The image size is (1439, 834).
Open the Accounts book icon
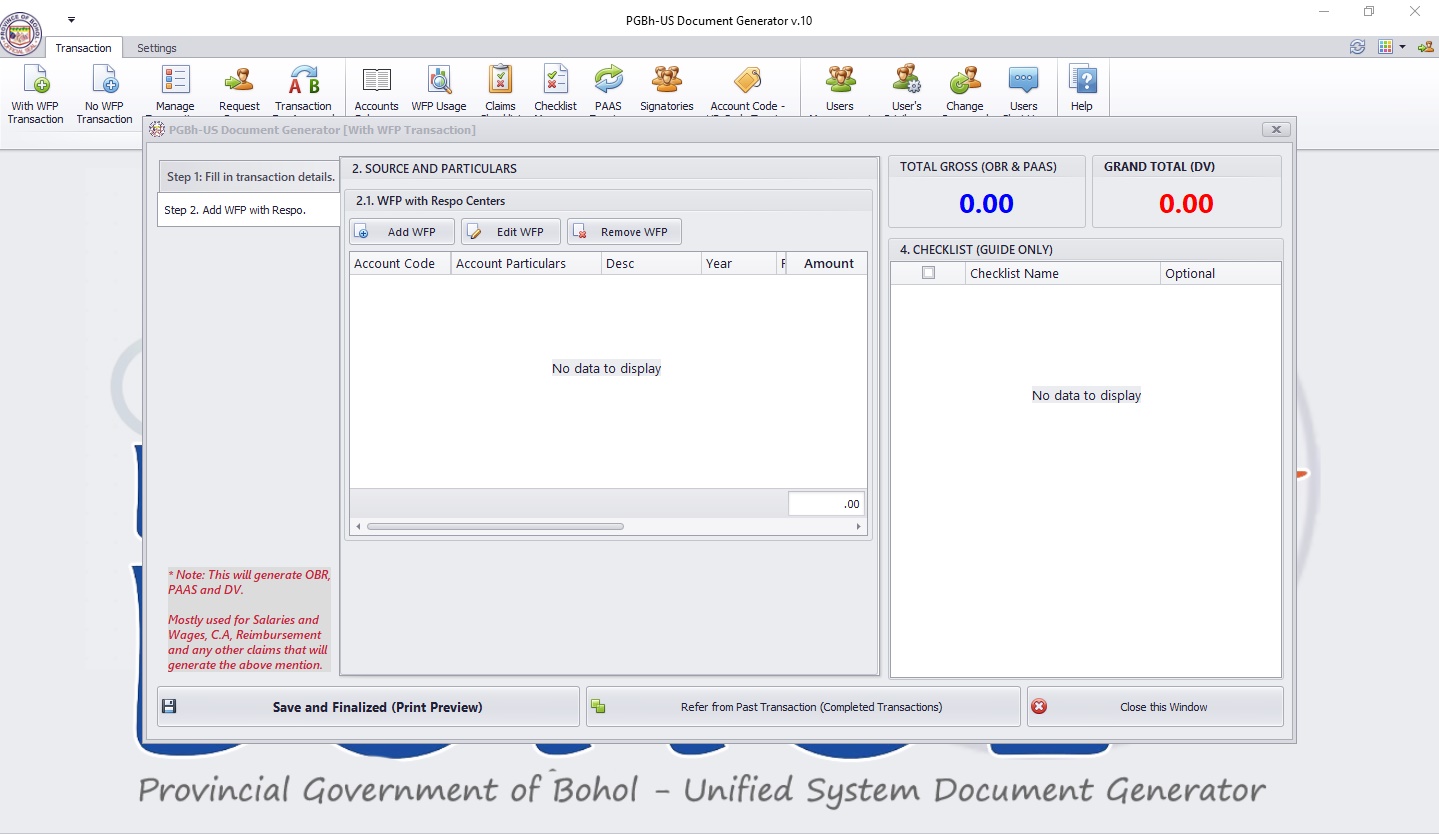tap(376, 90)
